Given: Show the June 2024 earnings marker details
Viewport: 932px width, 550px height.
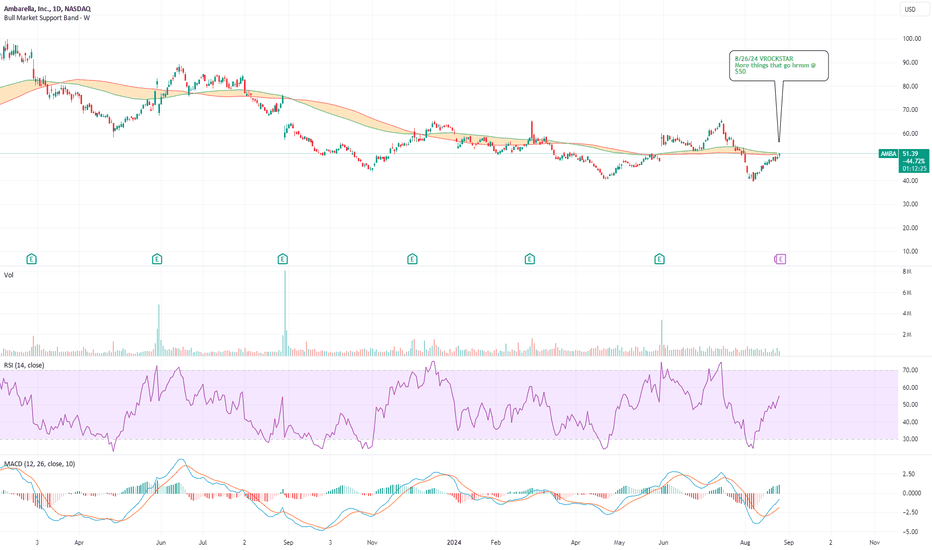Looking at the screenshot, I should tap(659, 259).
